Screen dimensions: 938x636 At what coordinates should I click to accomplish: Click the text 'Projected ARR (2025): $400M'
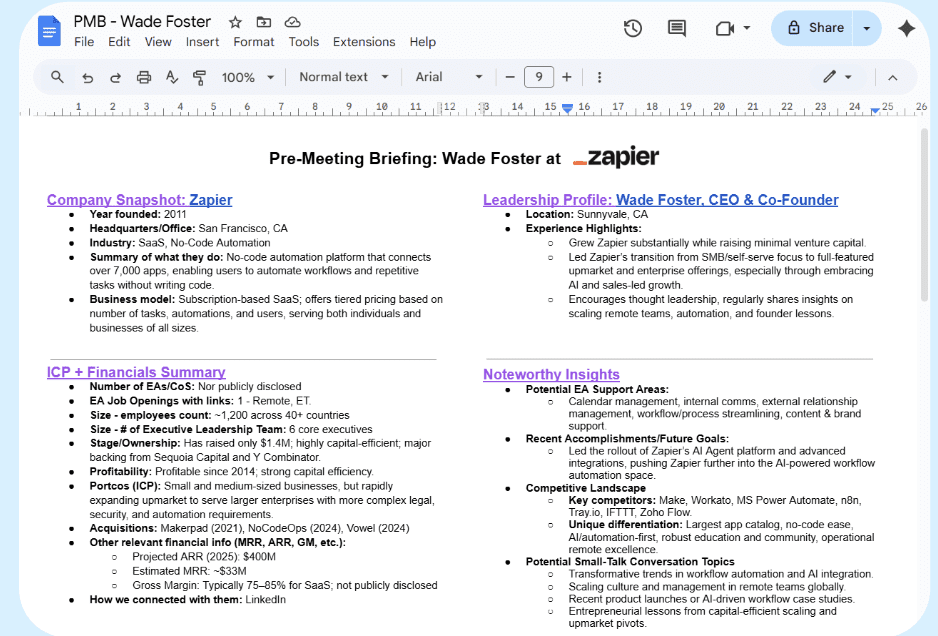(x=204, y=556)
